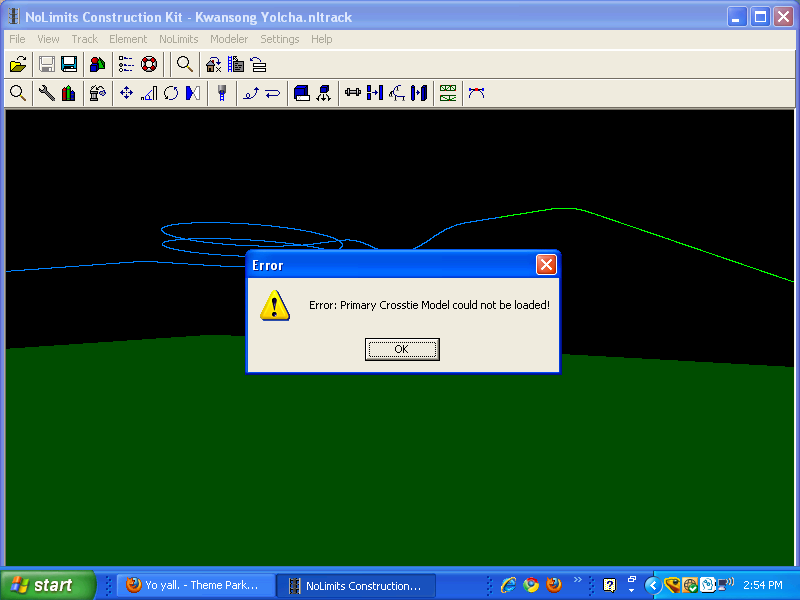Click the 2:54 PM system clock
The width and height of the screenshot is (800, 600).
[x=763, y=585]
